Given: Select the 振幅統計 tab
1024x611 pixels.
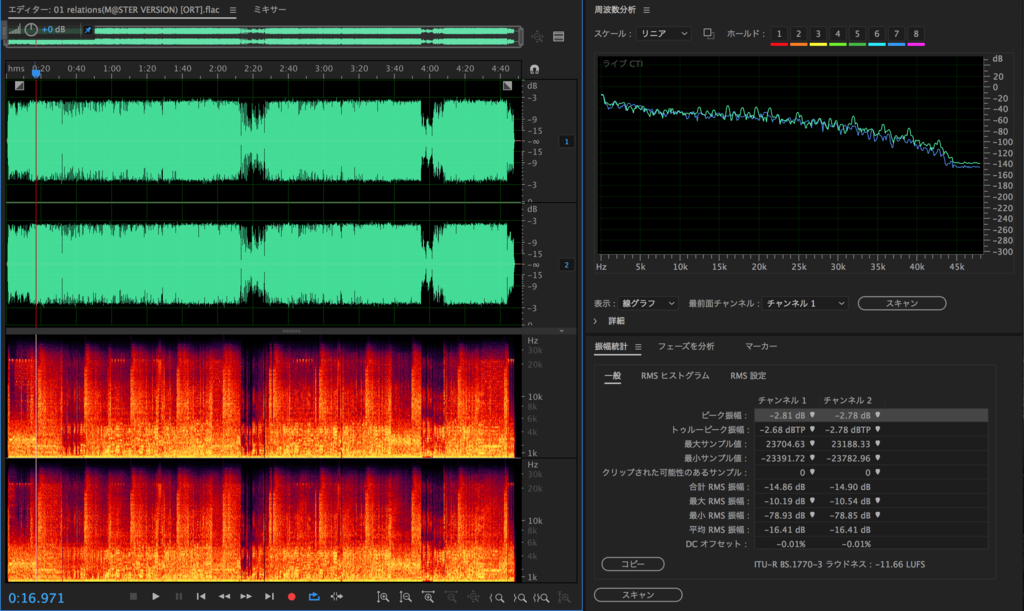Looking at the screenshot, I should tap(611, 347).
